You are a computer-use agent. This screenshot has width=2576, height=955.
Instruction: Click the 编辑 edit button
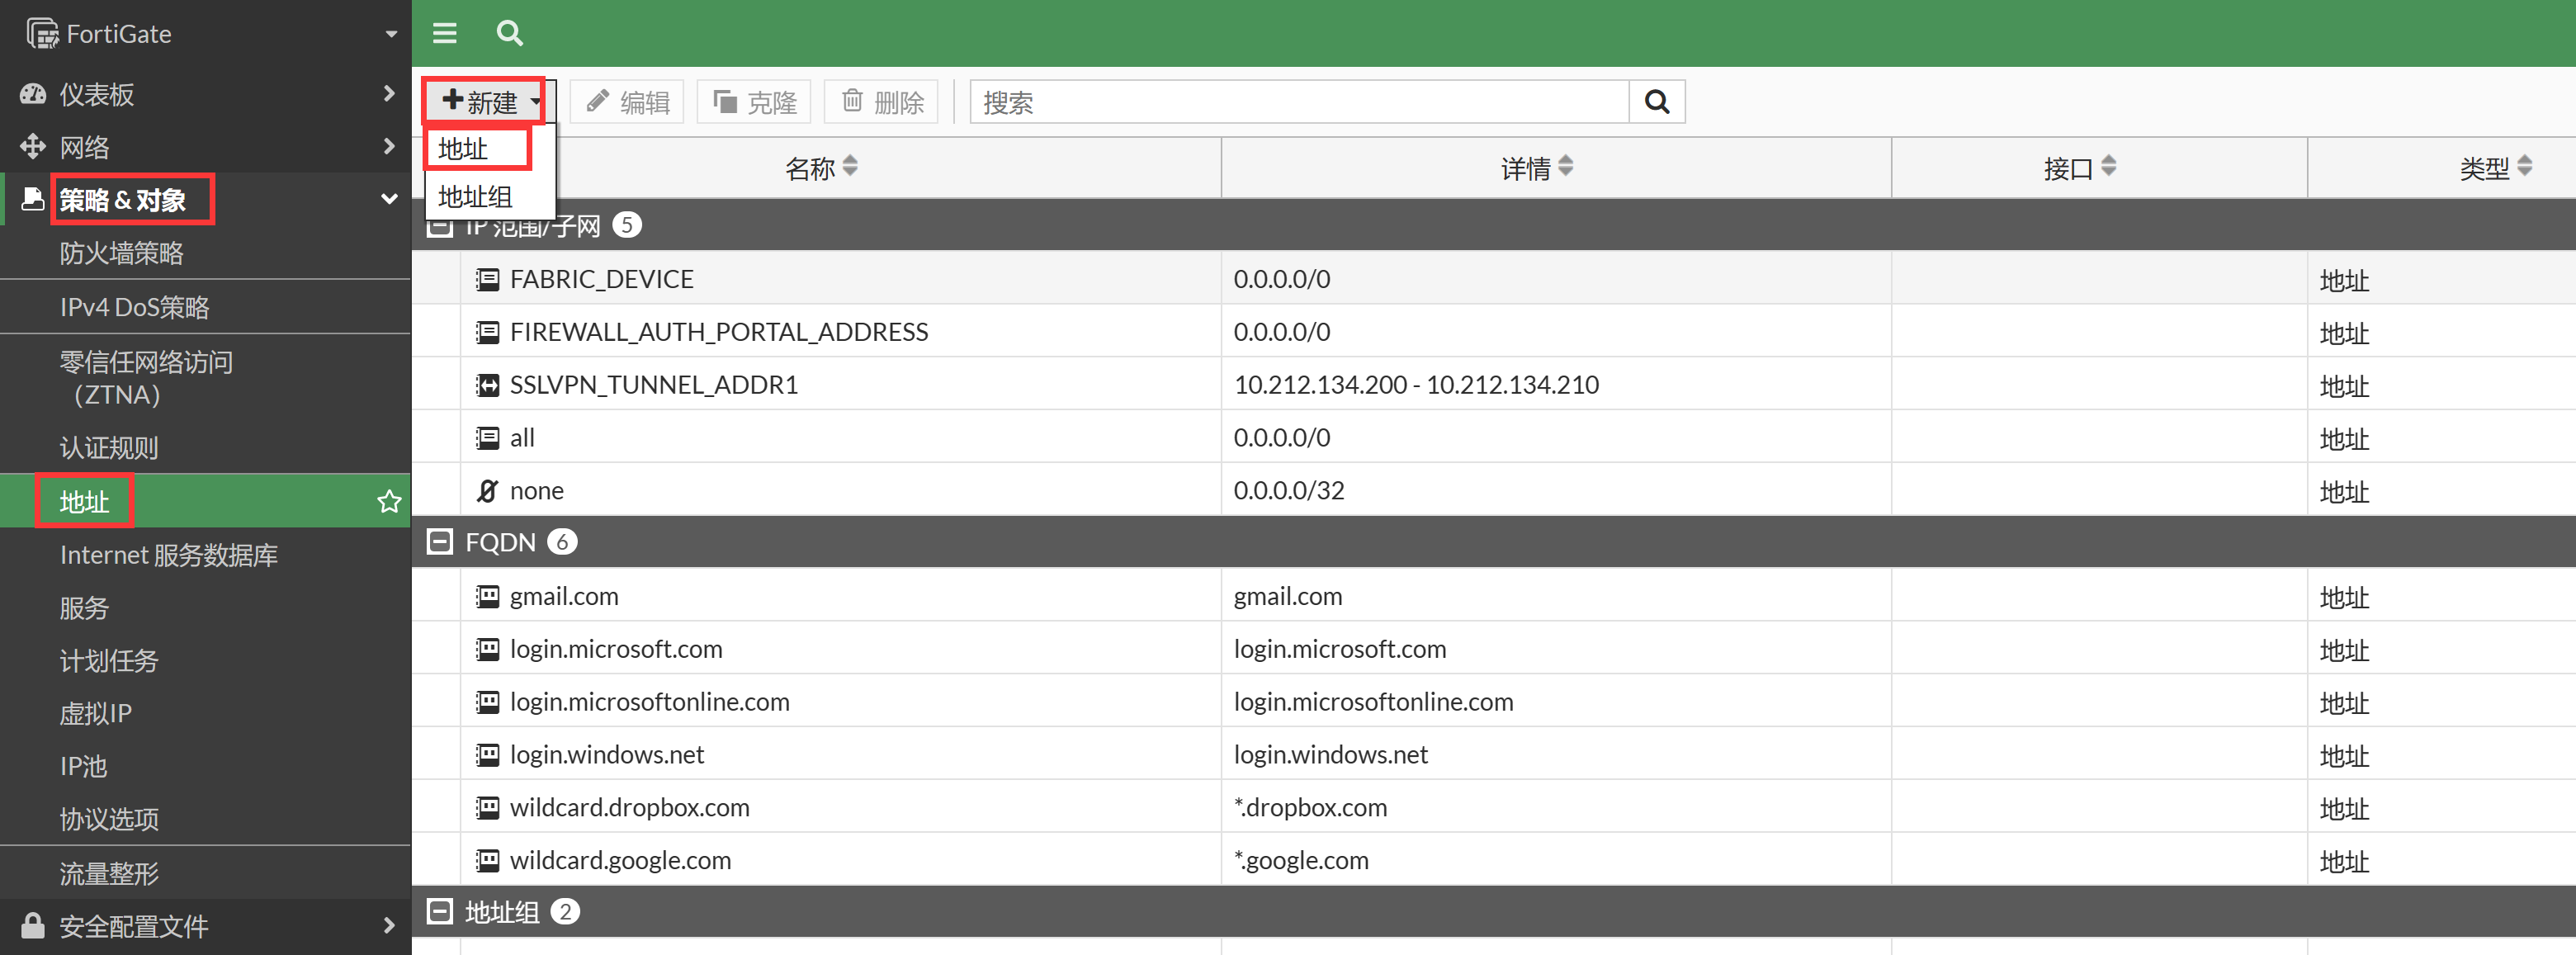pos(627,102)
